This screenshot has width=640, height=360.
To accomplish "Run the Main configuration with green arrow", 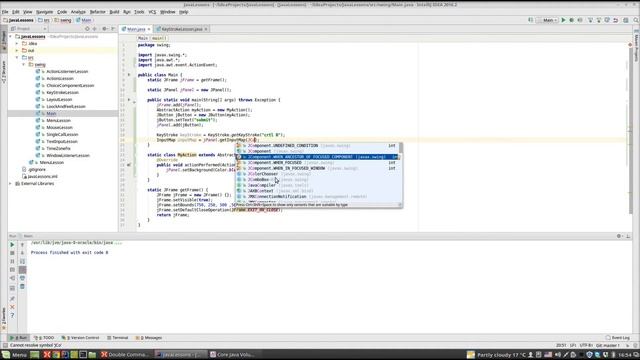I will pos(563,20).
